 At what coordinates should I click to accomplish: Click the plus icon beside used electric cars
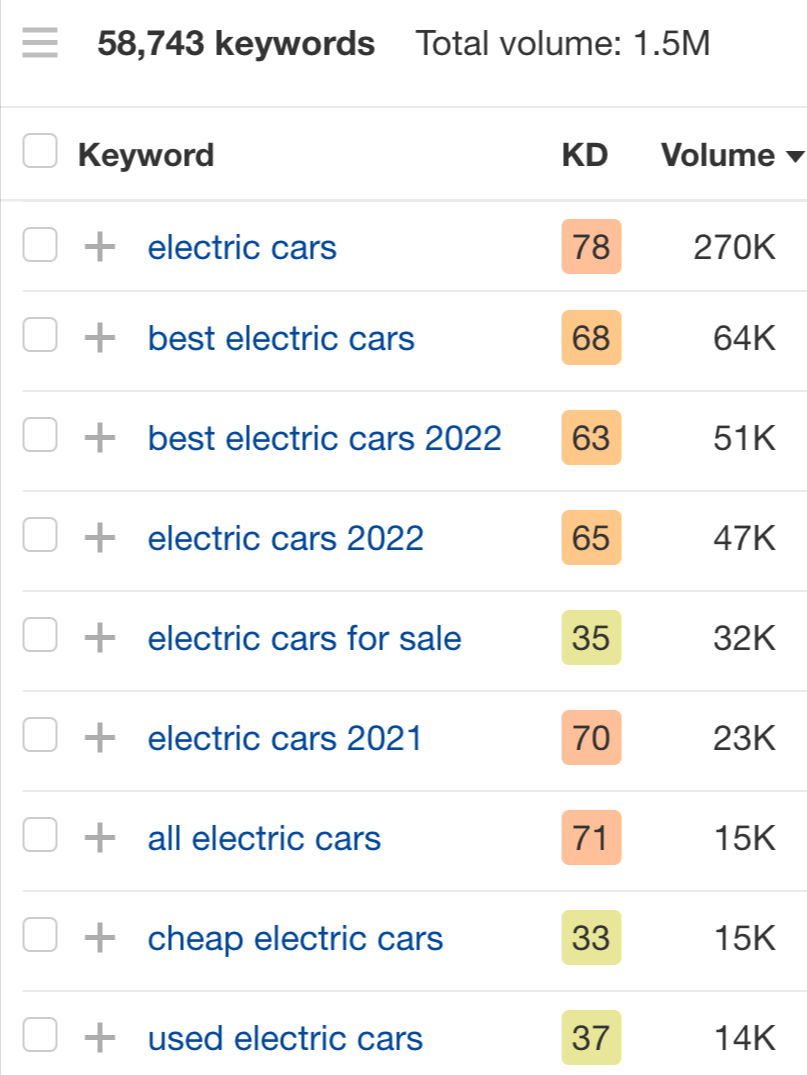point(98,1038)
